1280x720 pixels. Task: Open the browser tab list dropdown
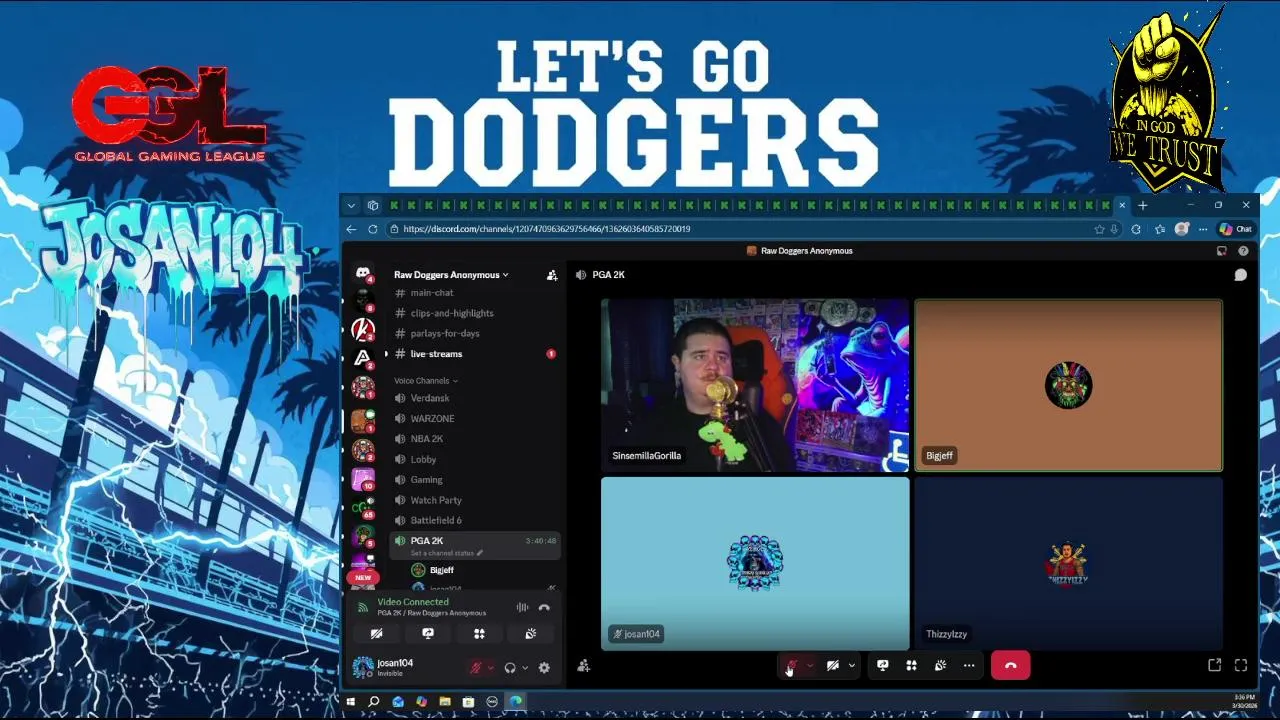coord(351,205)
